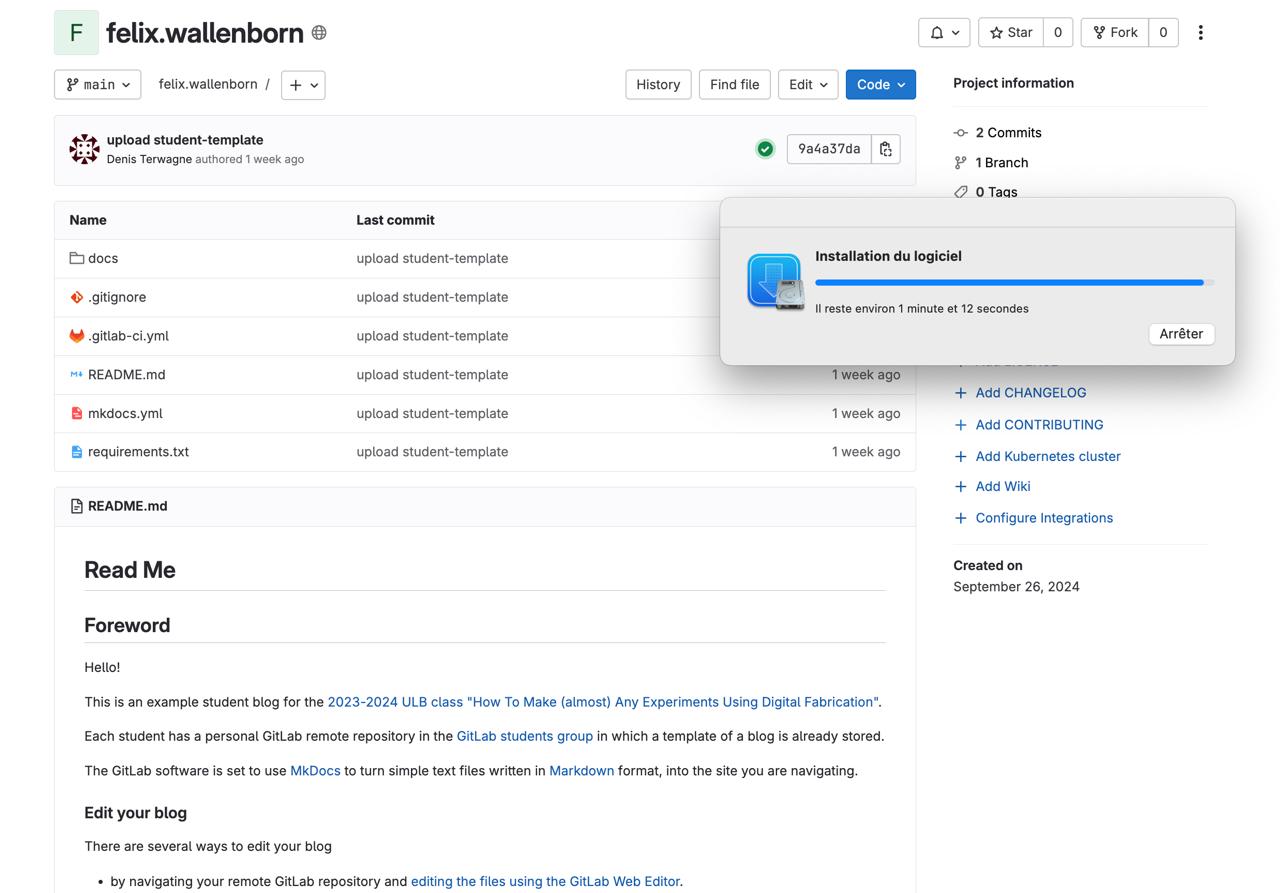1280x893 pixels.
Task: Open 0 Tags in project information
Action: [x=996, y=191]
